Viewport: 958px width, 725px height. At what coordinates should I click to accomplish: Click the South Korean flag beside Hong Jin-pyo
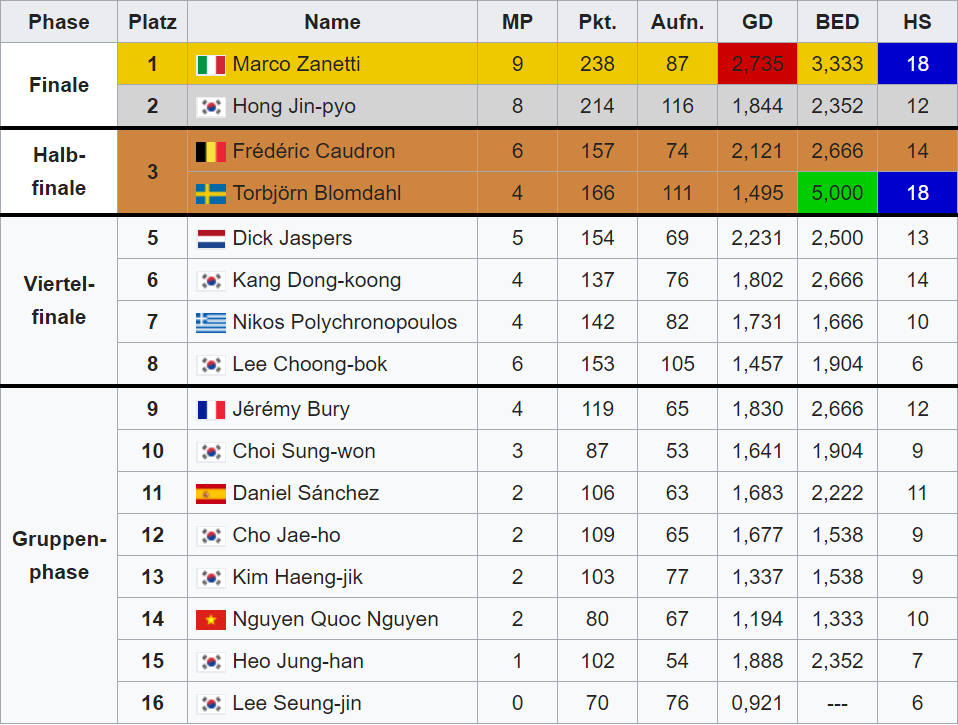211,106
